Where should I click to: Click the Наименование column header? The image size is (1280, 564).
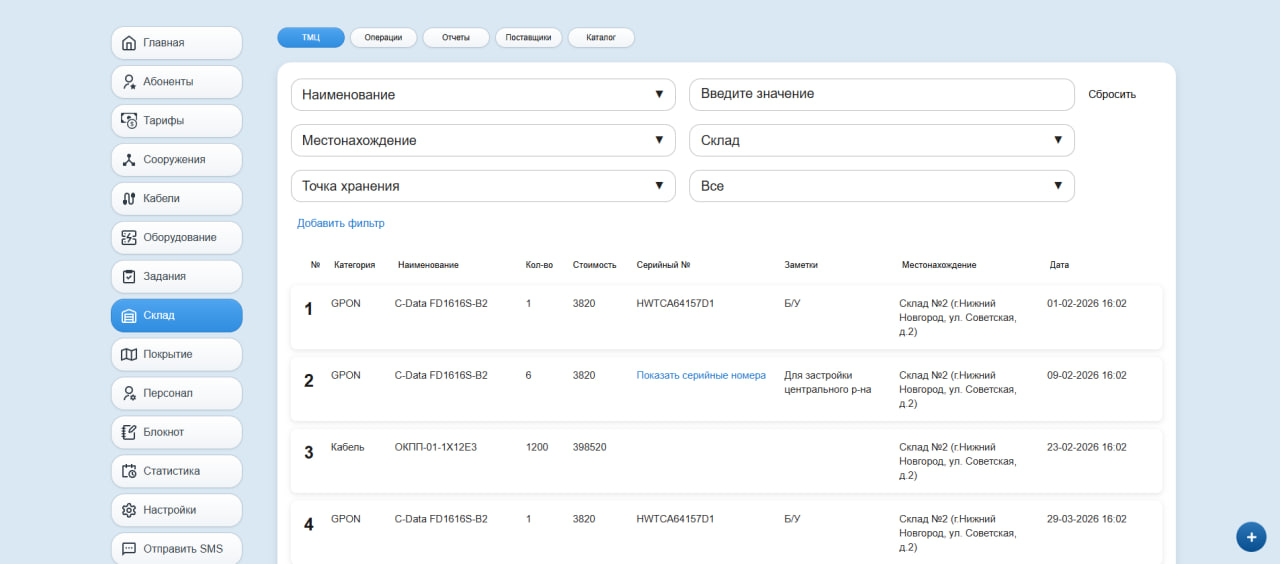(x=428, y=266)
